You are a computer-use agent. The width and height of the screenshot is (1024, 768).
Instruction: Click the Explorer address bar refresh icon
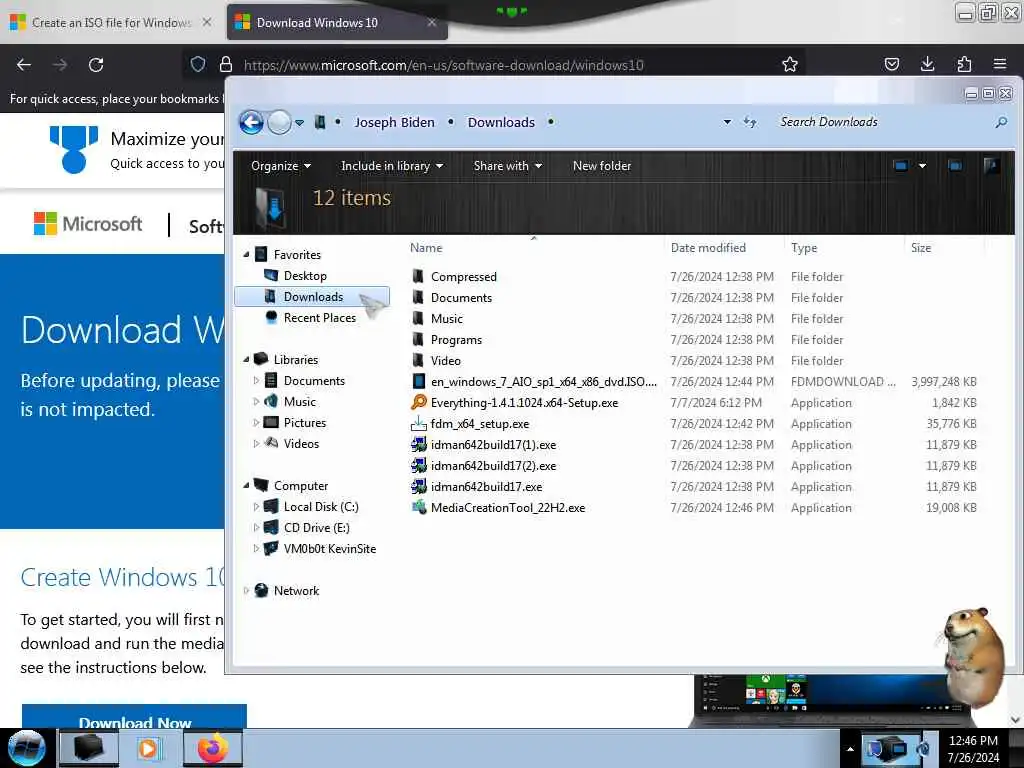tap(750, 122)
